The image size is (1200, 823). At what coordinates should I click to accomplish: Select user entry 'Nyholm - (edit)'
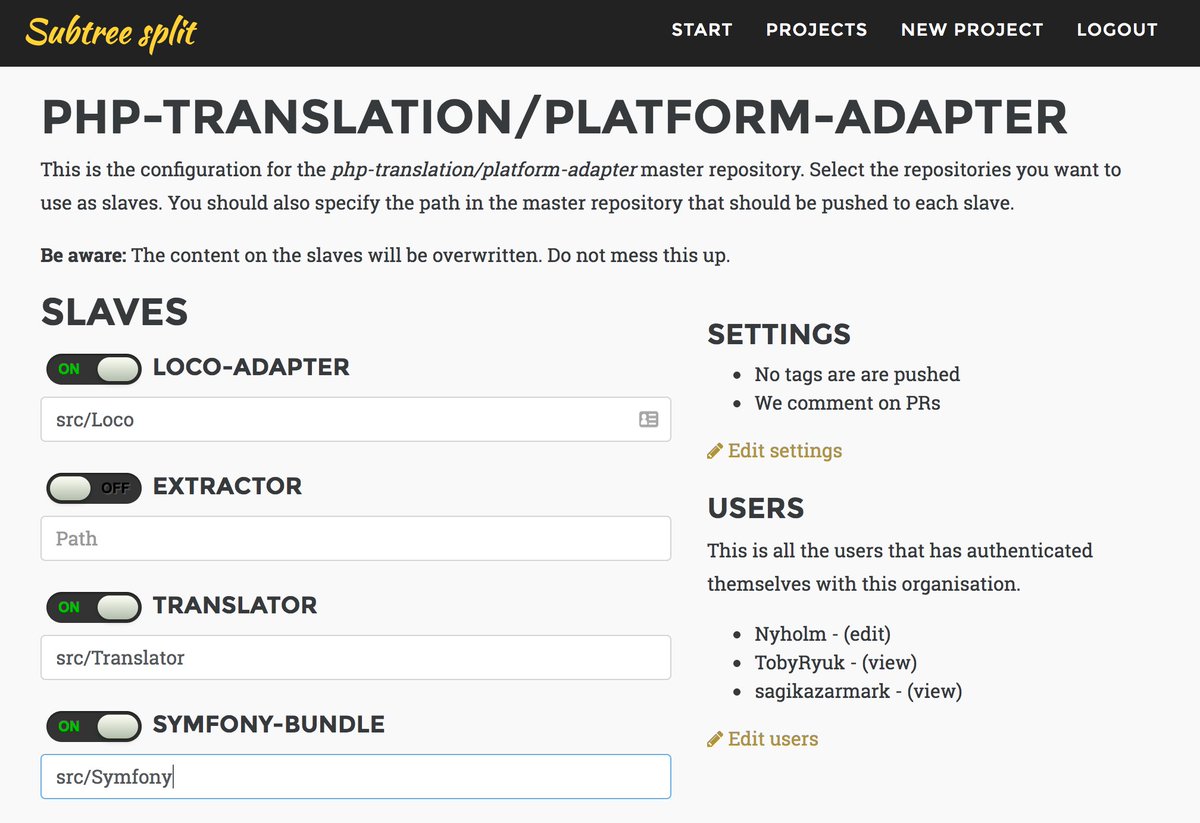coord(822,633)
